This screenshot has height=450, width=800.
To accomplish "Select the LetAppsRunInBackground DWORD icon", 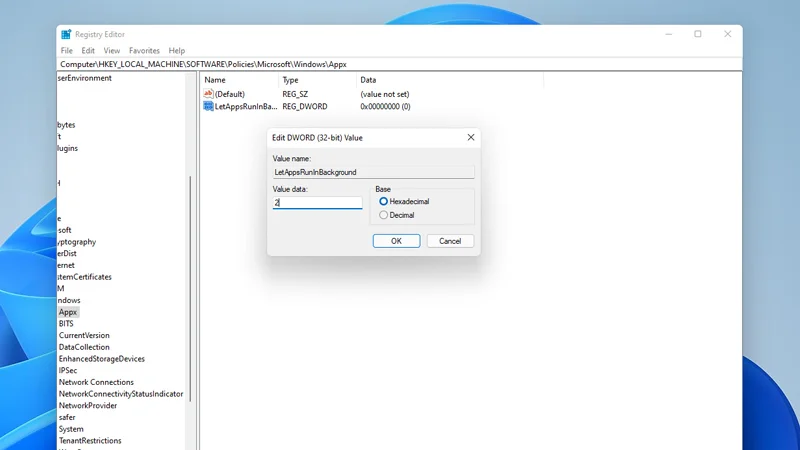I will point(208,106).
